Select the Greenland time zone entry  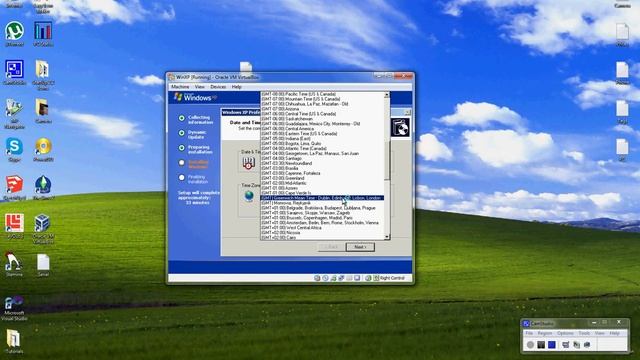click(322, 178)
